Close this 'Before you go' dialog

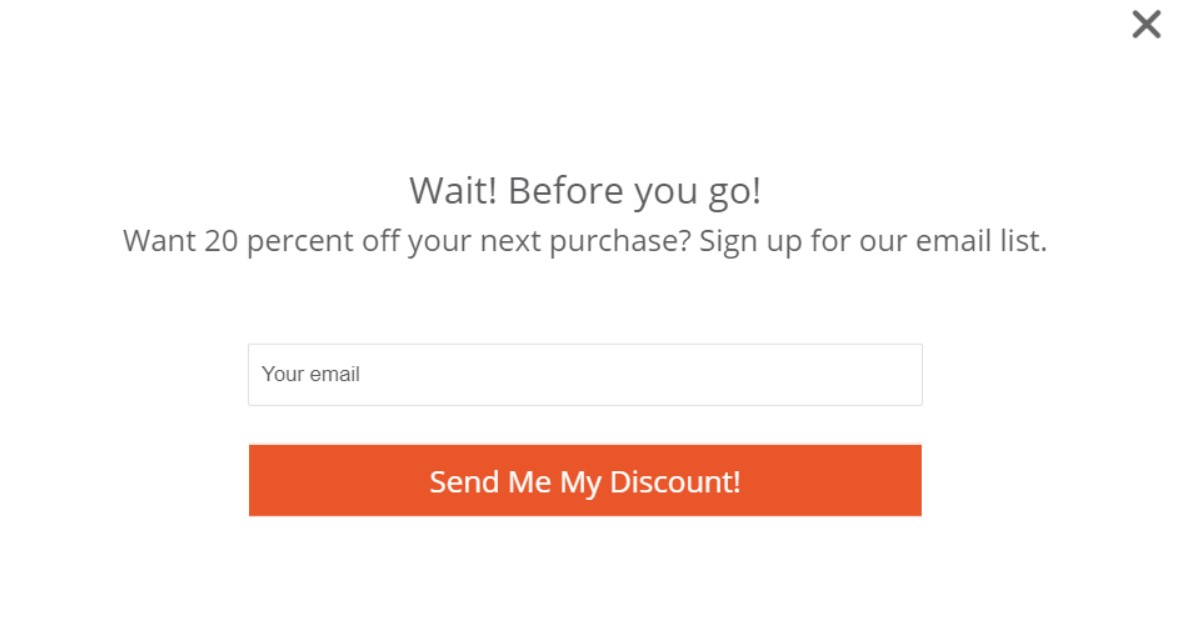coord(1146,25)
